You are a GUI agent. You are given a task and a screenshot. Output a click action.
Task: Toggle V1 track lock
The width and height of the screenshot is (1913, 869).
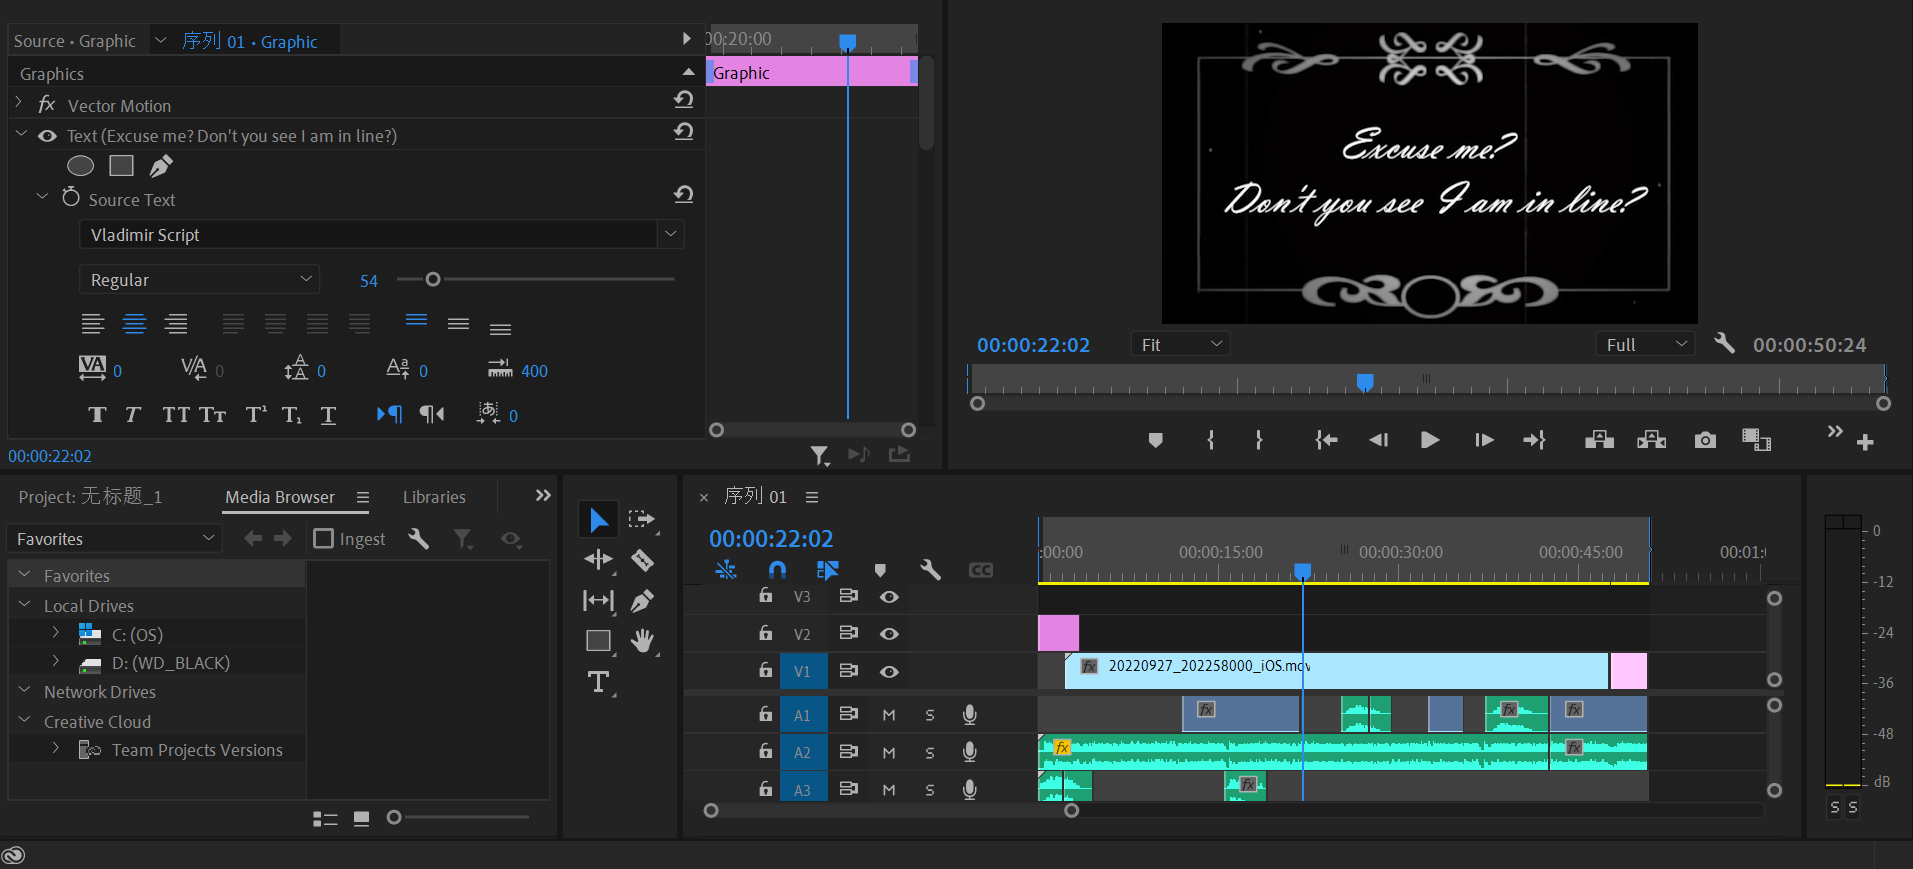pos(765,670)
